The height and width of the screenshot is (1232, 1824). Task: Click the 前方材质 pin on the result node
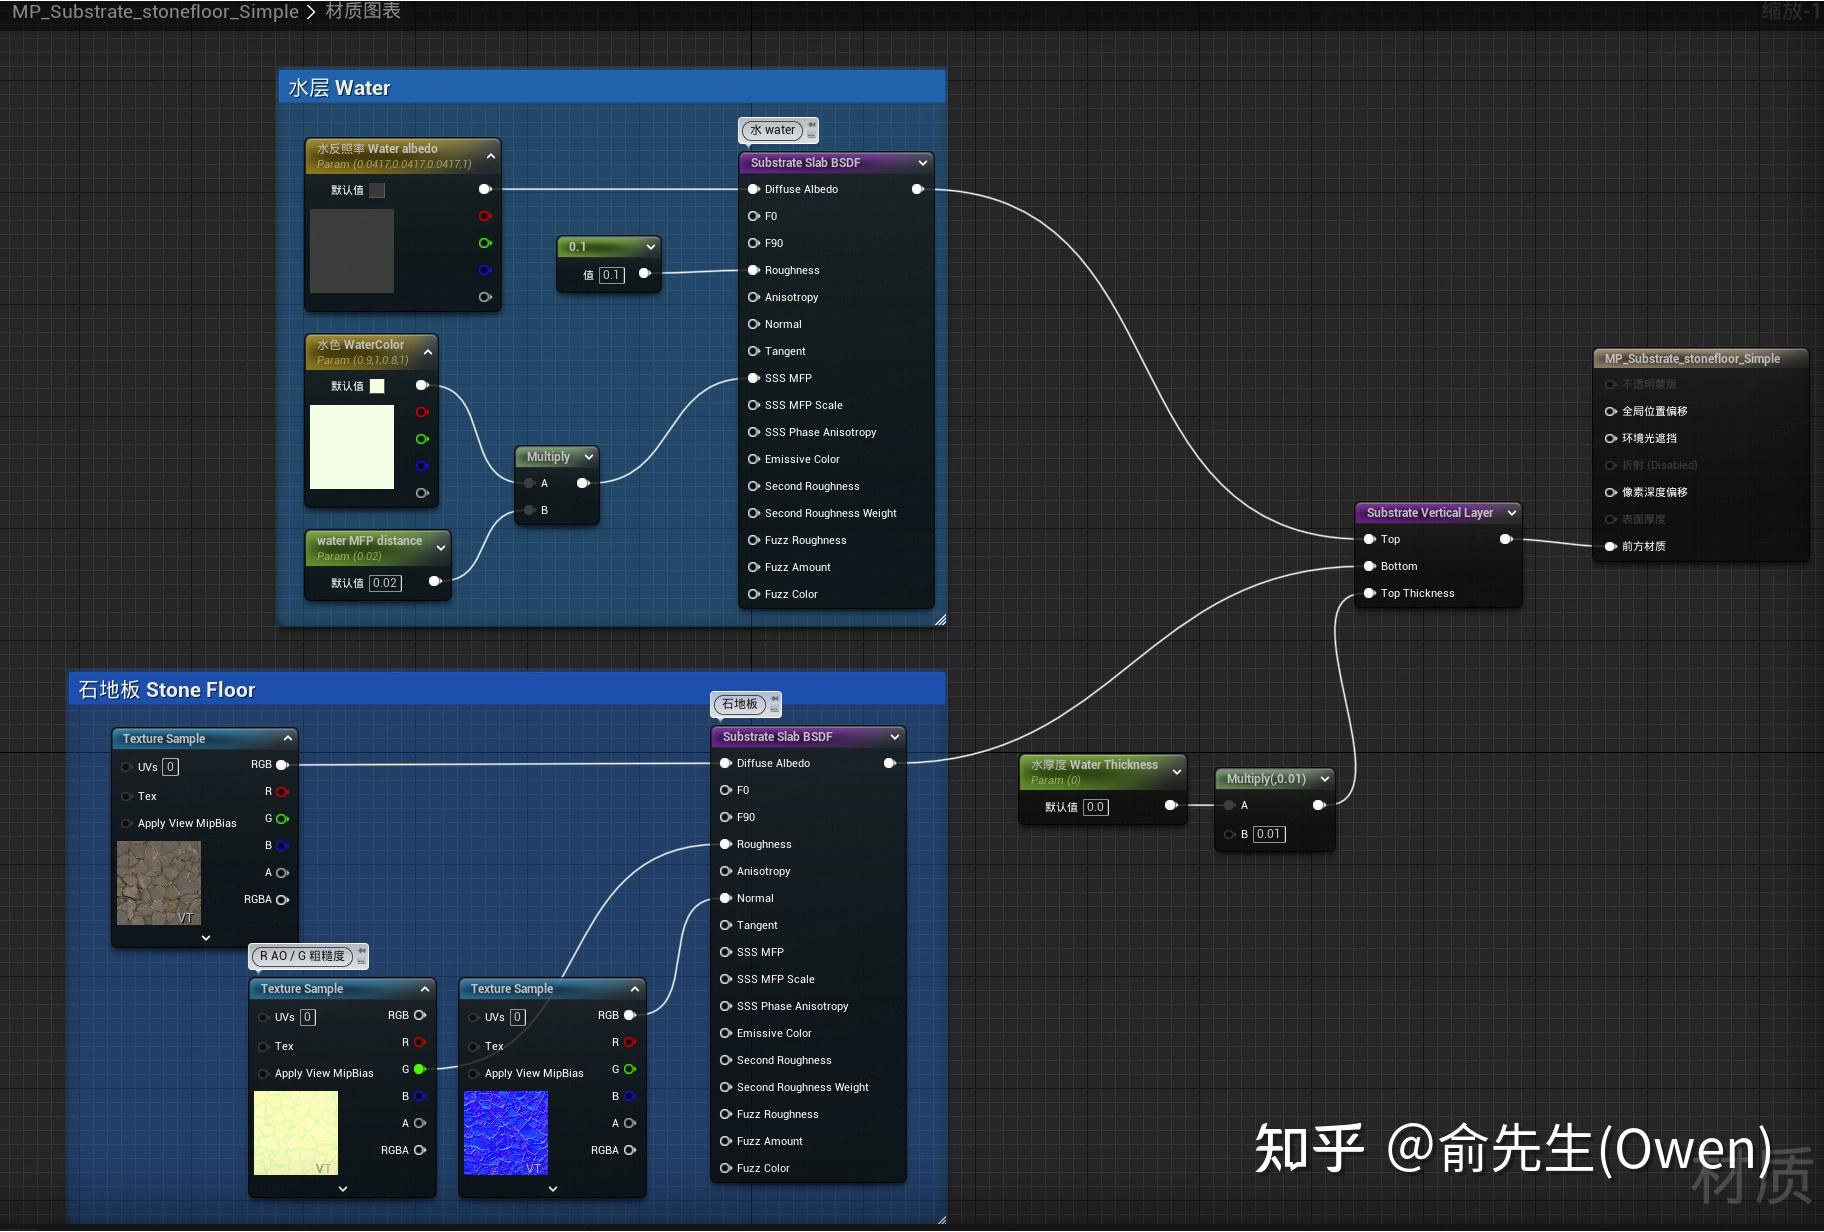coord(1610,547)
